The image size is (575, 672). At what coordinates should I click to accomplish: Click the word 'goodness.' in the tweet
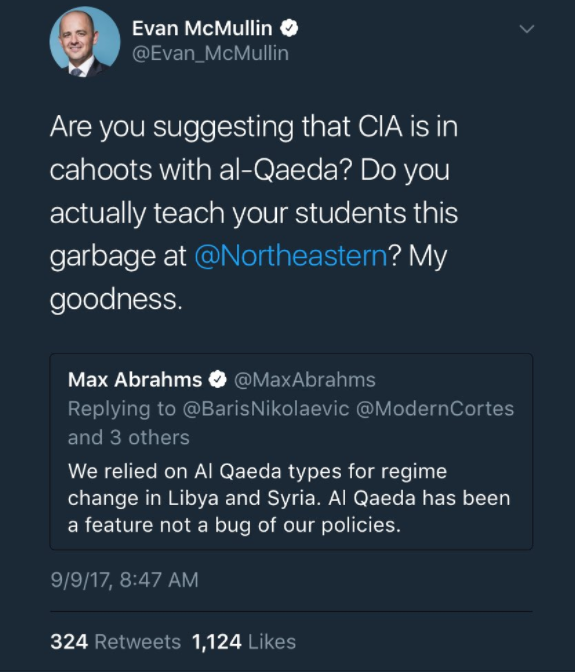point(116,299)
